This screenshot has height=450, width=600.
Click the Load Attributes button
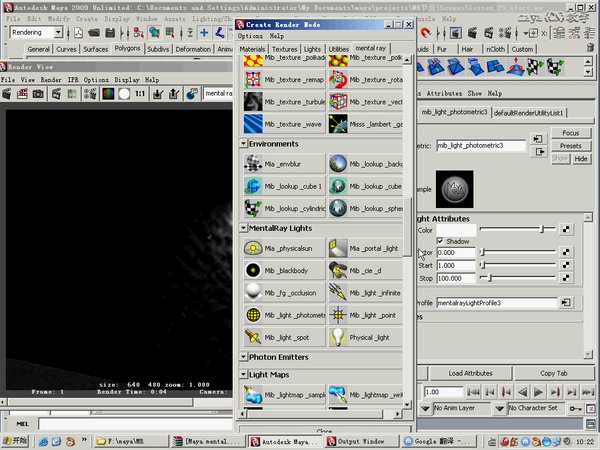pos(470,373)
